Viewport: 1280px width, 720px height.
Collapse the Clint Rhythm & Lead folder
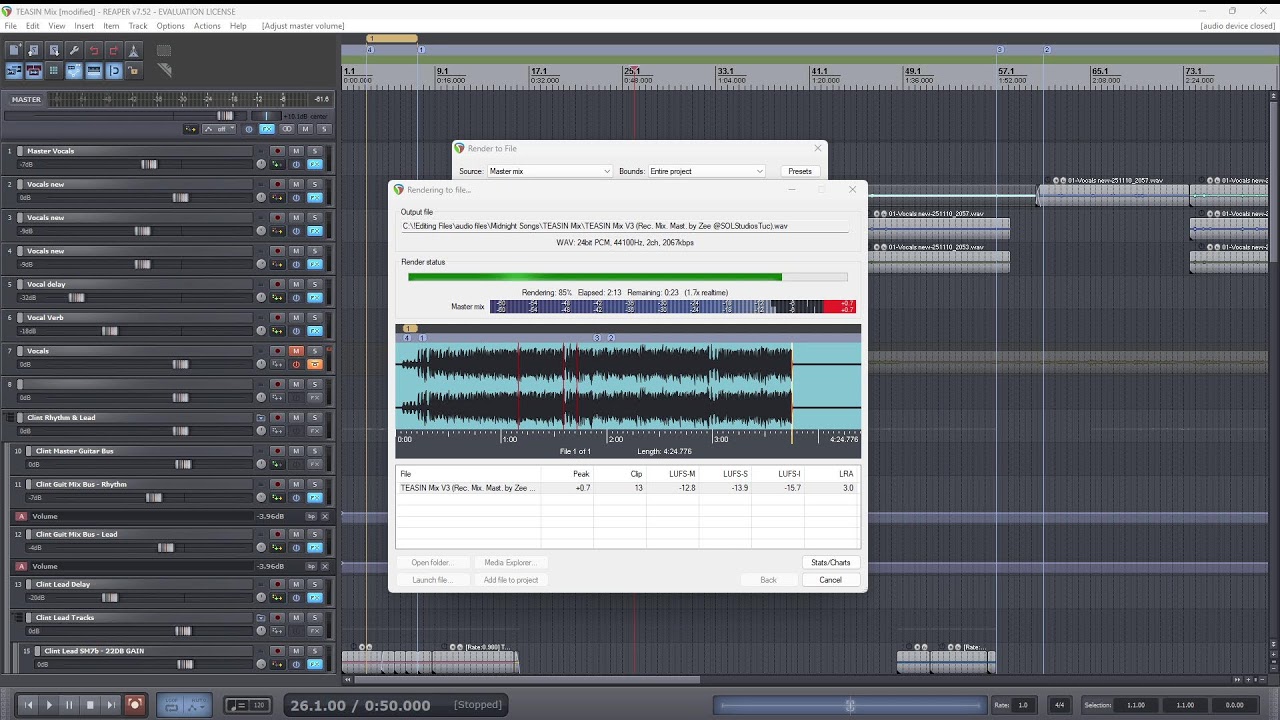click(x=261, y=418)
